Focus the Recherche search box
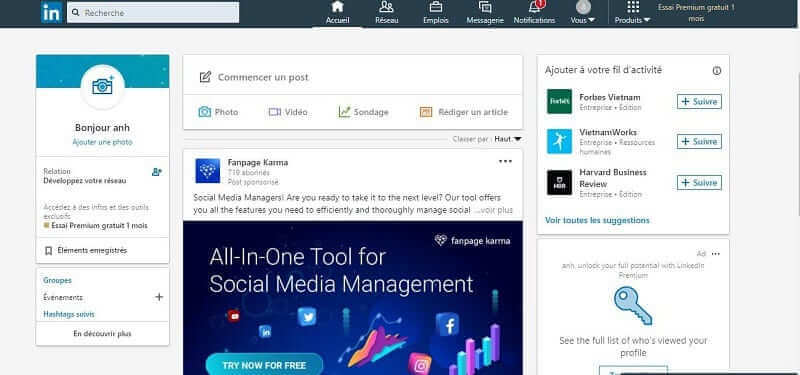This screenshot has height=375, width=800. pyautogui.click(x=153, y=13)
